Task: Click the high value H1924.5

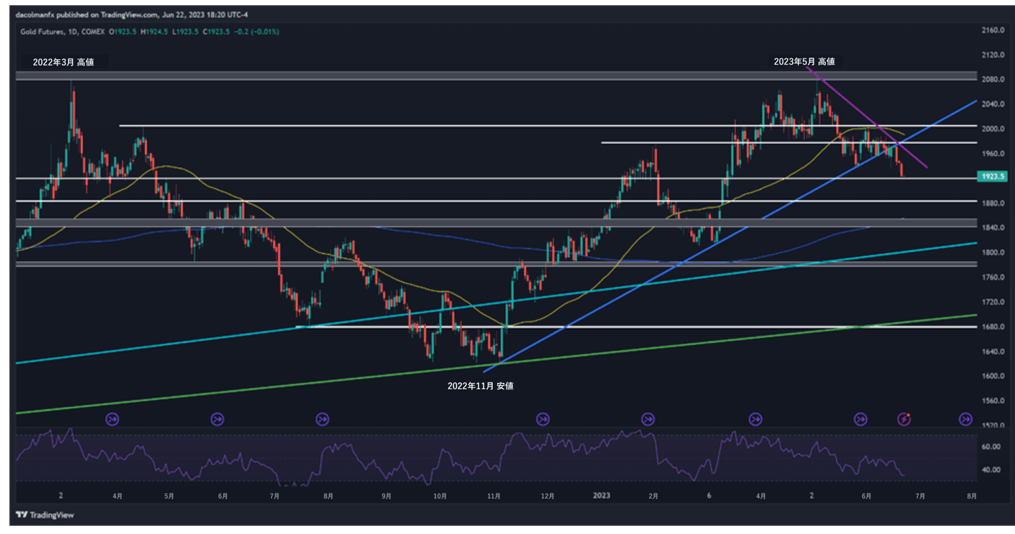Action: point(154,31)
